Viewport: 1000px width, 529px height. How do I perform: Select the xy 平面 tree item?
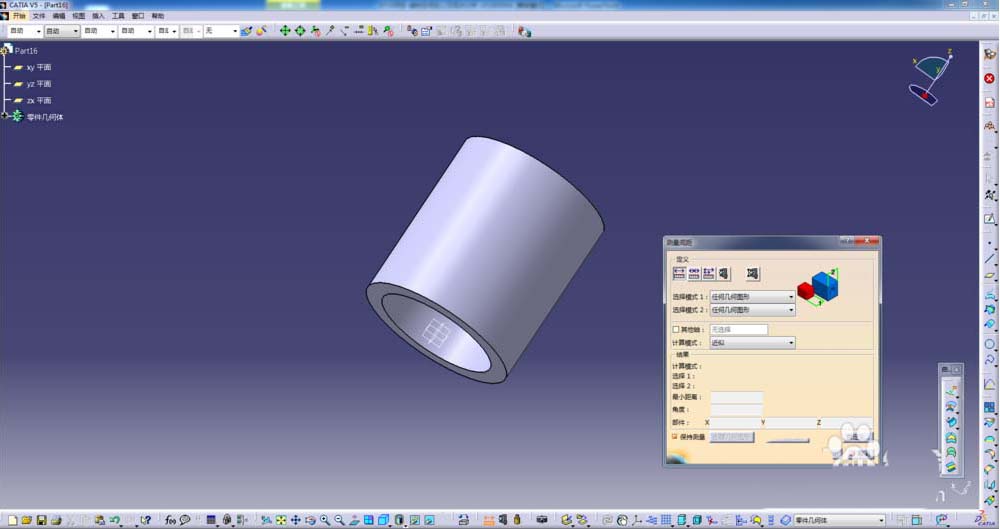click(x=38, y=67)
